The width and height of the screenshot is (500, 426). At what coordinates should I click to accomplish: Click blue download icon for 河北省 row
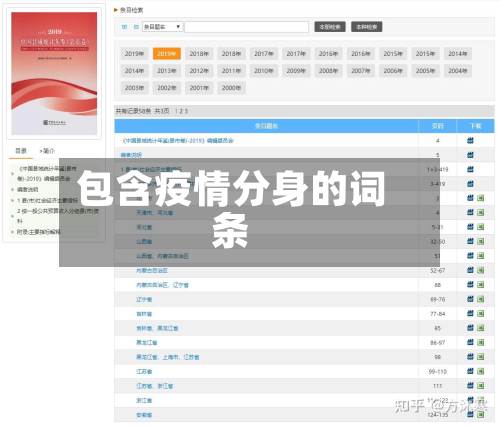click(470, 227)
